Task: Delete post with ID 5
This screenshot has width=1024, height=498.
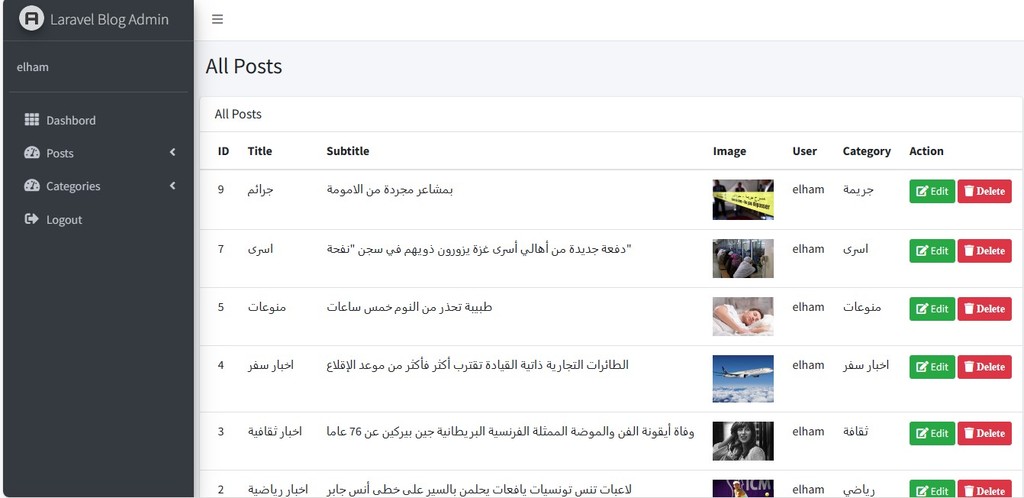Action: (984, 309)
